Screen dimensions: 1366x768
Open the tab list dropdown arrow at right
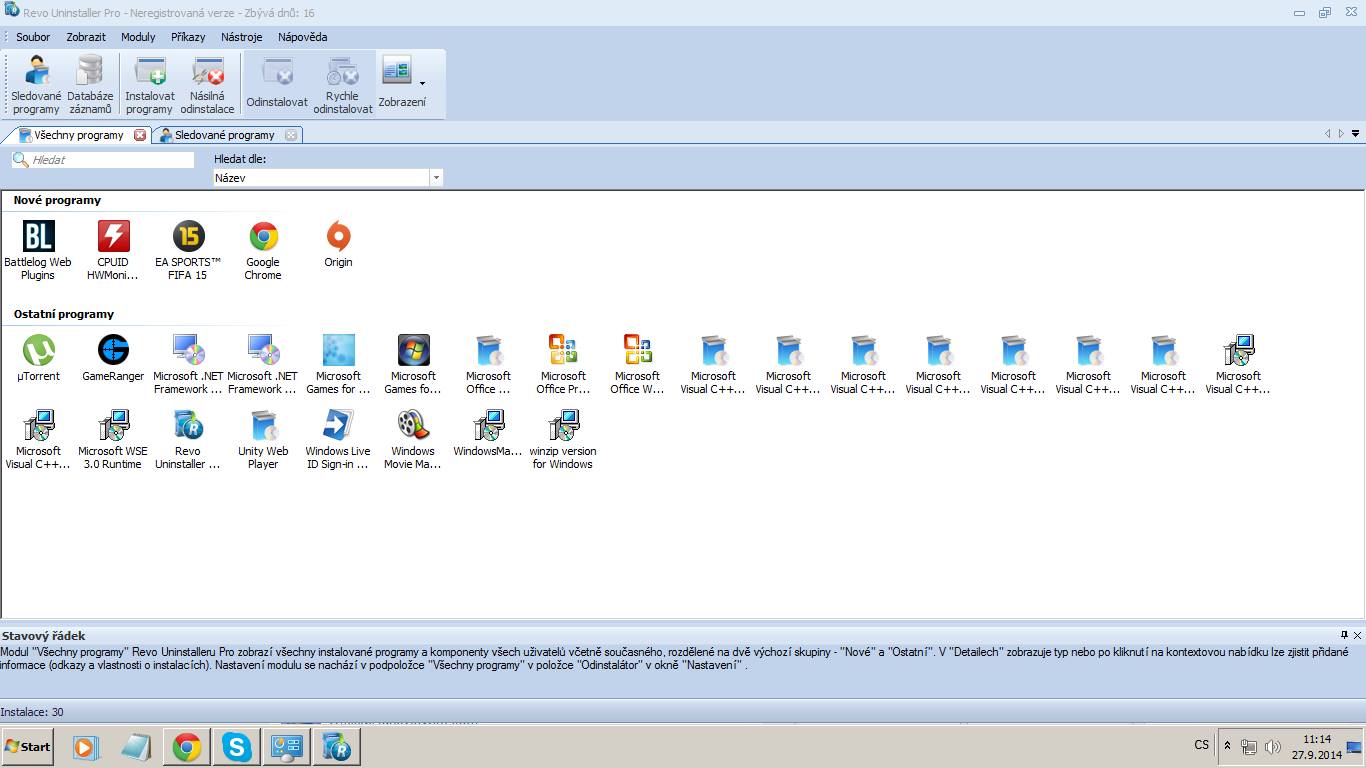pyautogui.click(x=1355, y=134)
